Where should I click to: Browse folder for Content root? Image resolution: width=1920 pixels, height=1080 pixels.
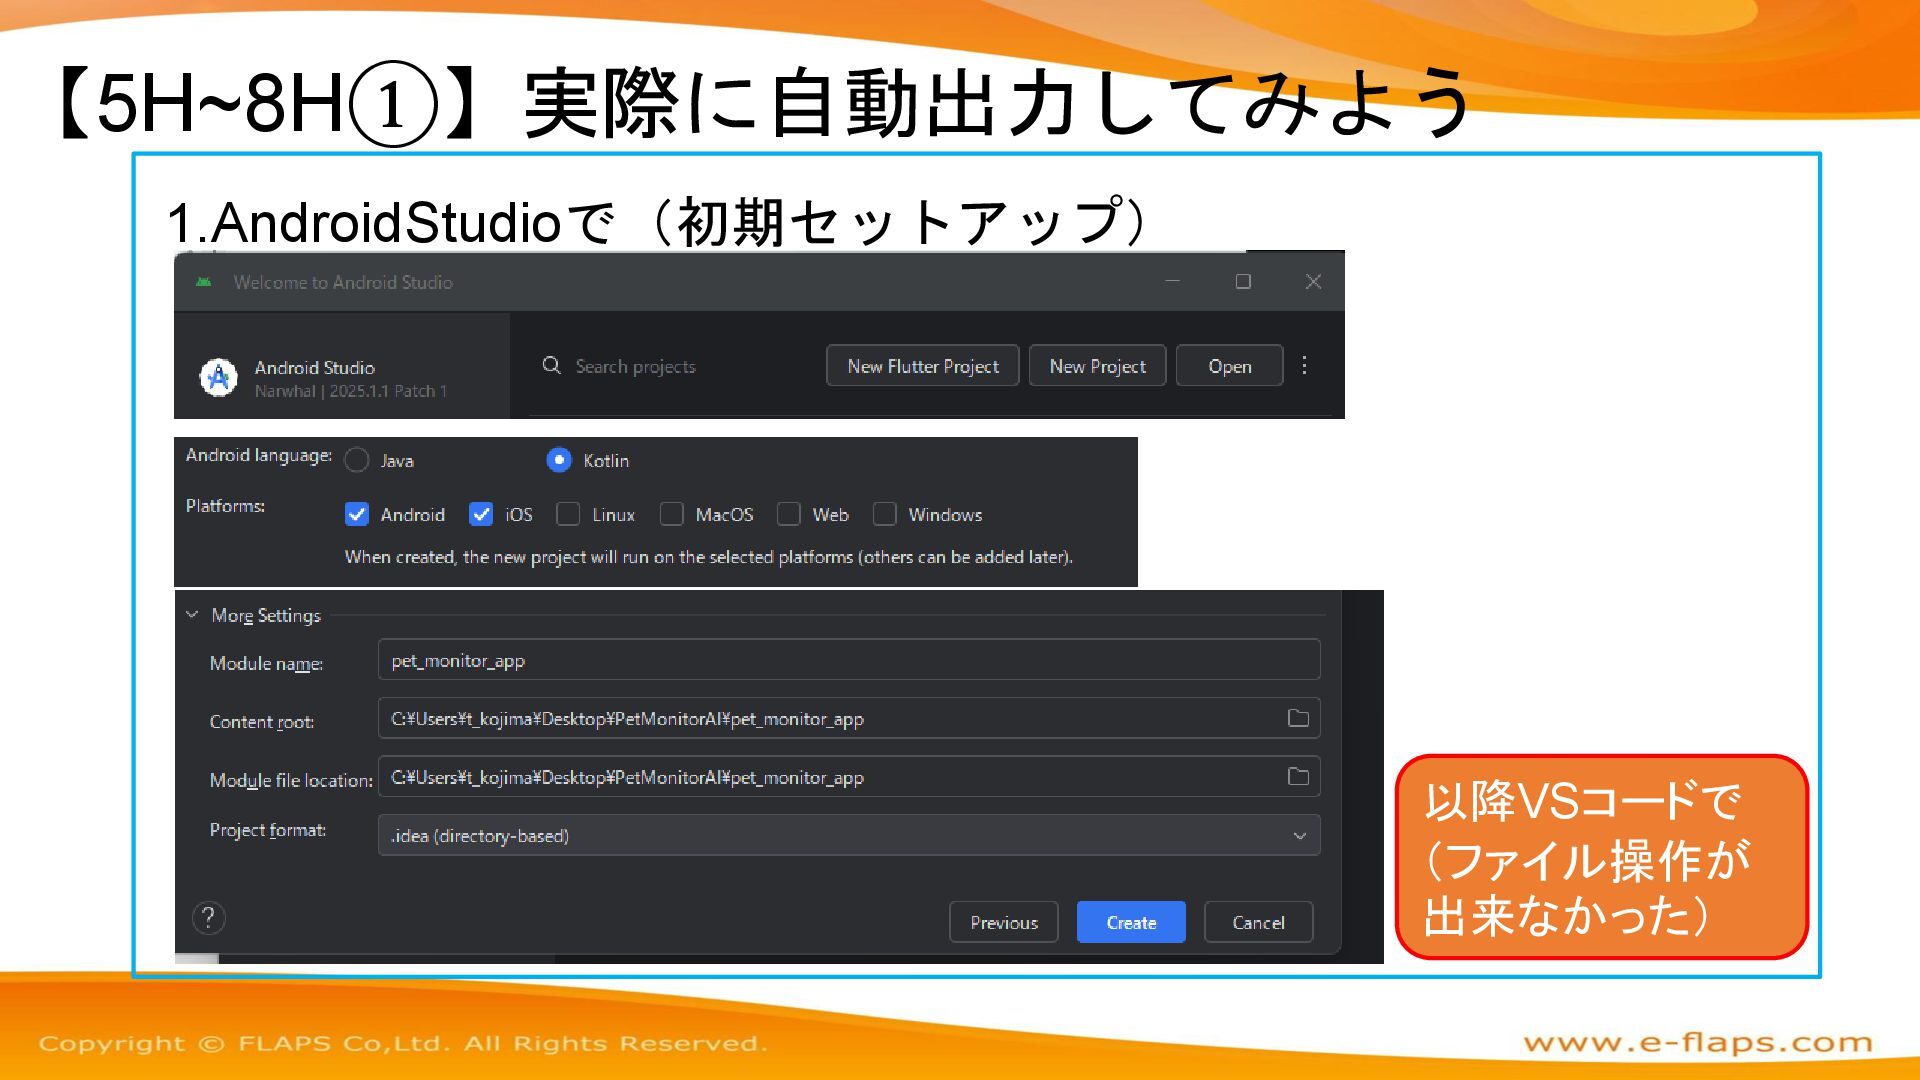pyautogui.click(x=1298, y=718)
